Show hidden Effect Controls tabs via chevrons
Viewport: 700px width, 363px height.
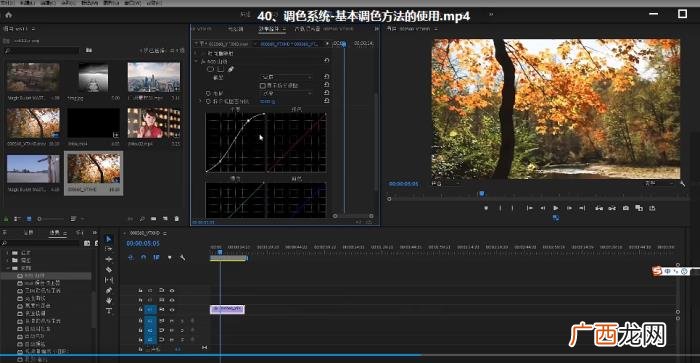point(376,29)
